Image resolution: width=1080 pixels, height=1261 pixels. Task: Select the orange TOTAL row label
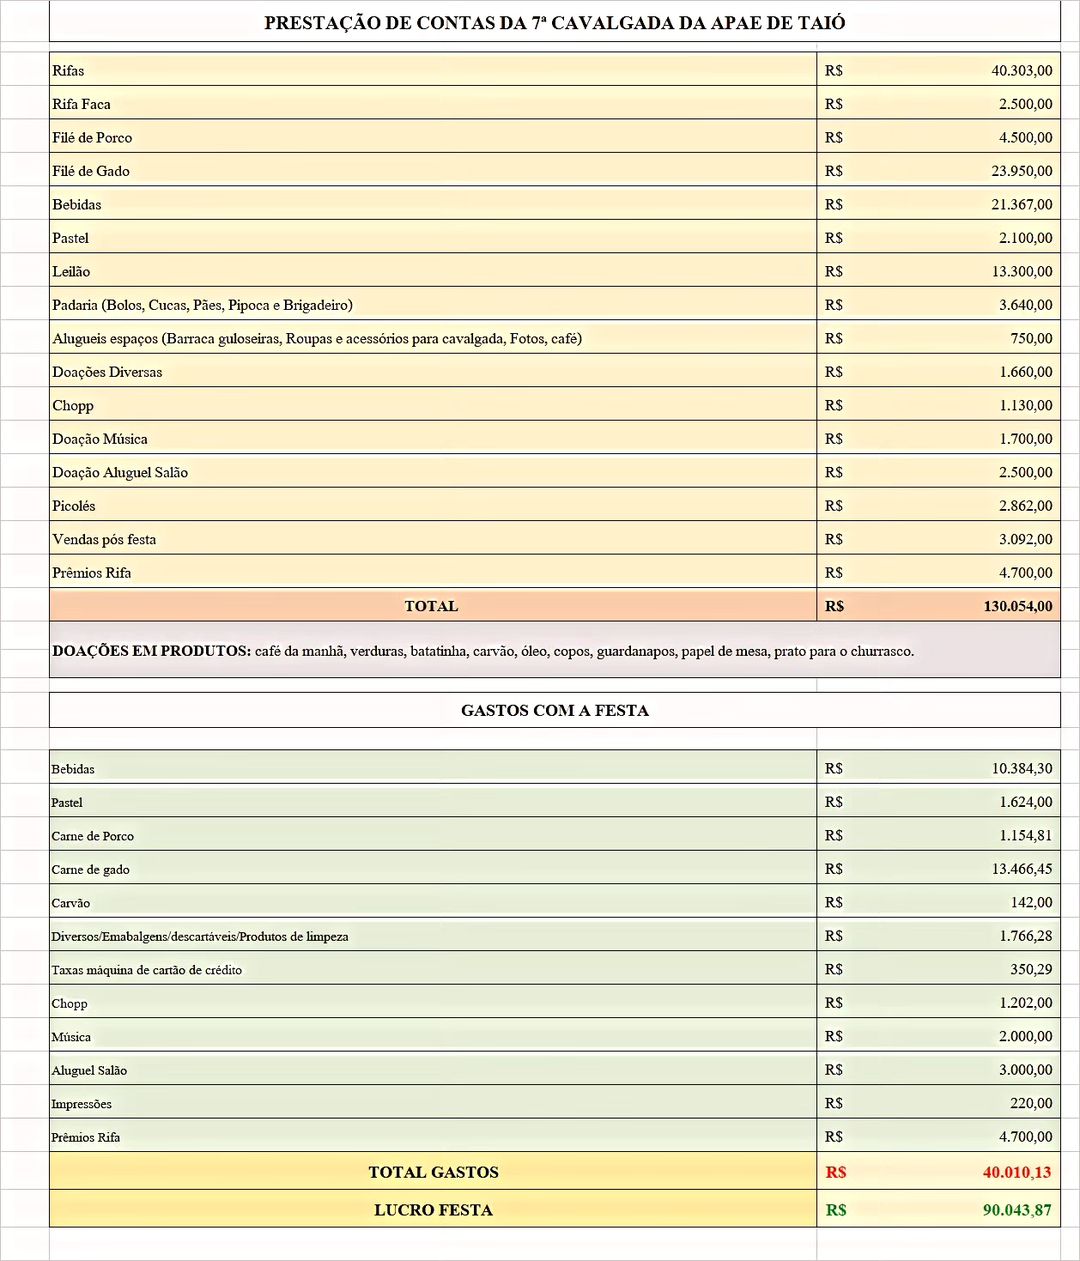[x=433, y=606]
